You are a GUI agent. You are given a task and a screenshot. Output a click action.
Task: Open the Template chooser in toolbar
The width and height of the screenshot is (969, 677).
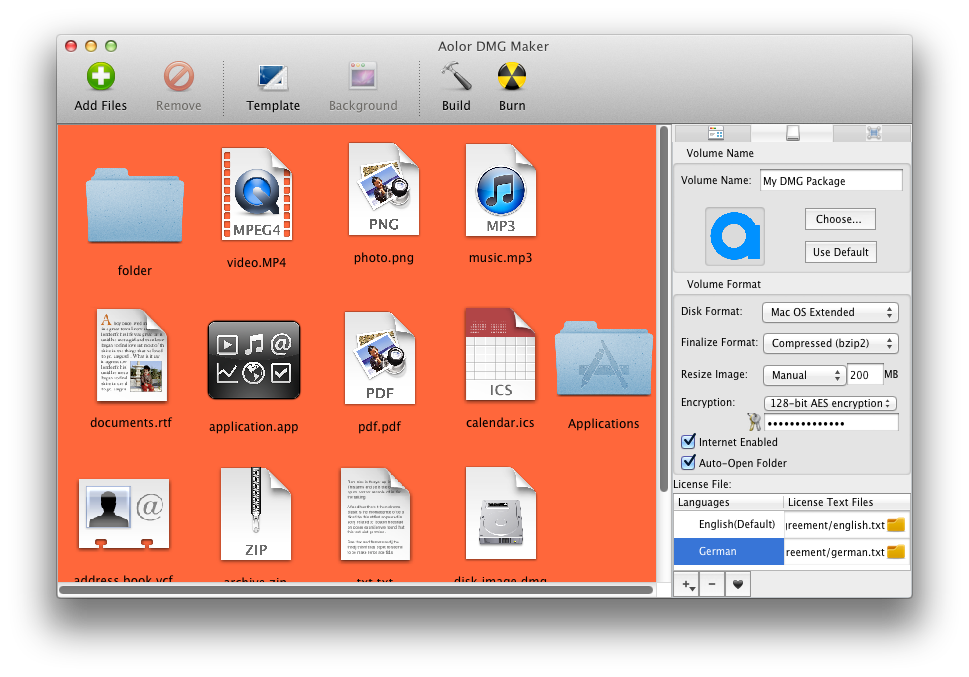click(x=273, y=78)
